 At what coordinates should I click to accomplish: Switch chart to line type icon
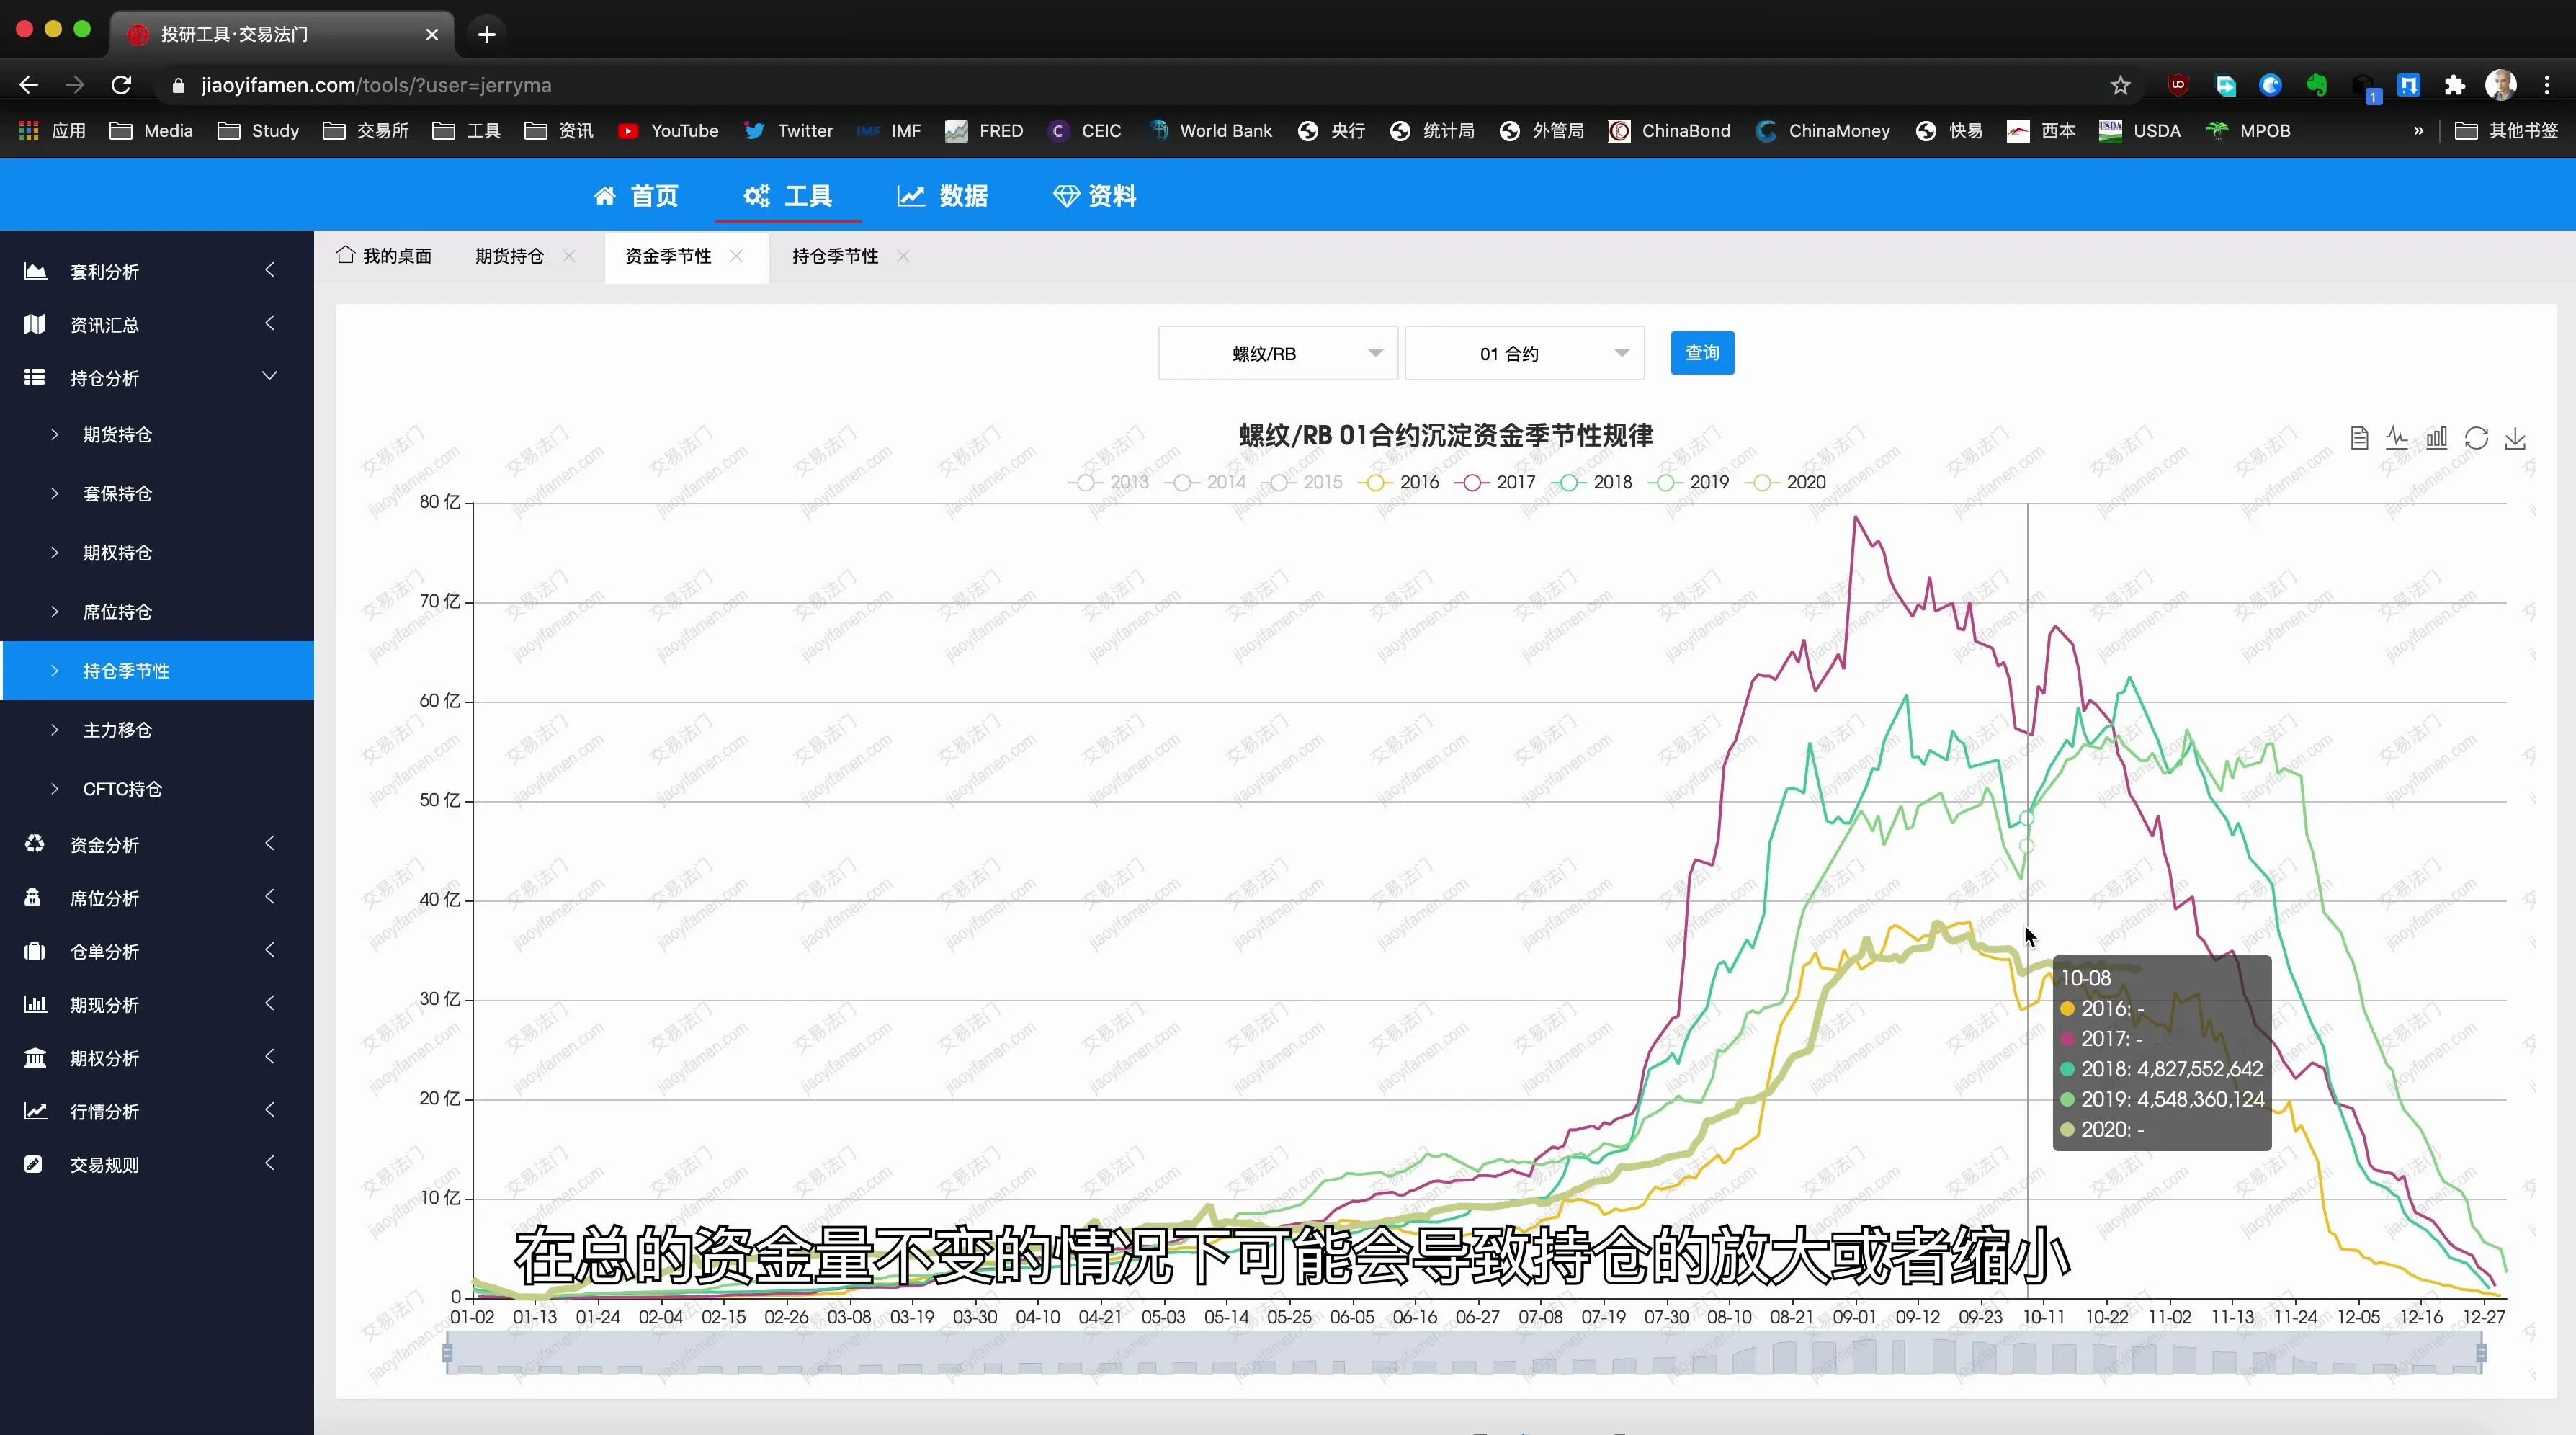tap(2397, 438)
